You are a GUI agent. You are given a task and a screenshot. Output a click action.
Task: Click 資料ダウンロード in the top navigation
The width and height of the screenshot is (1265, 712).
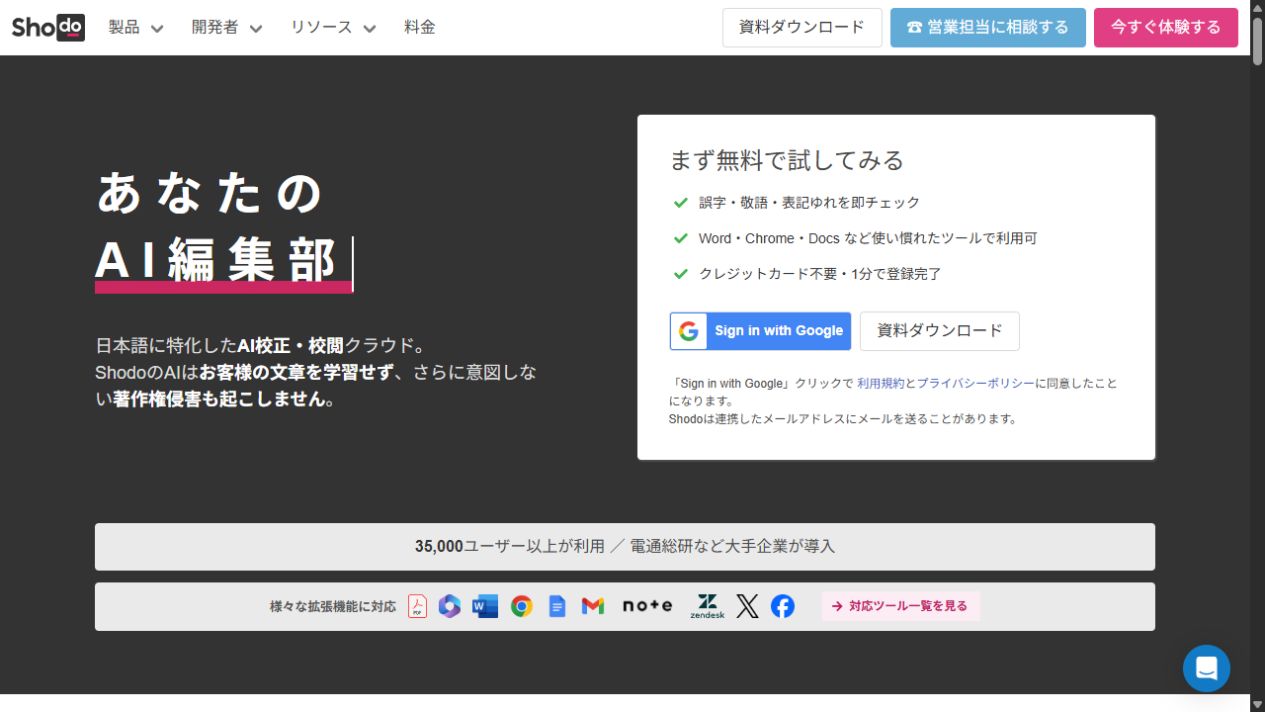[802, 27]
